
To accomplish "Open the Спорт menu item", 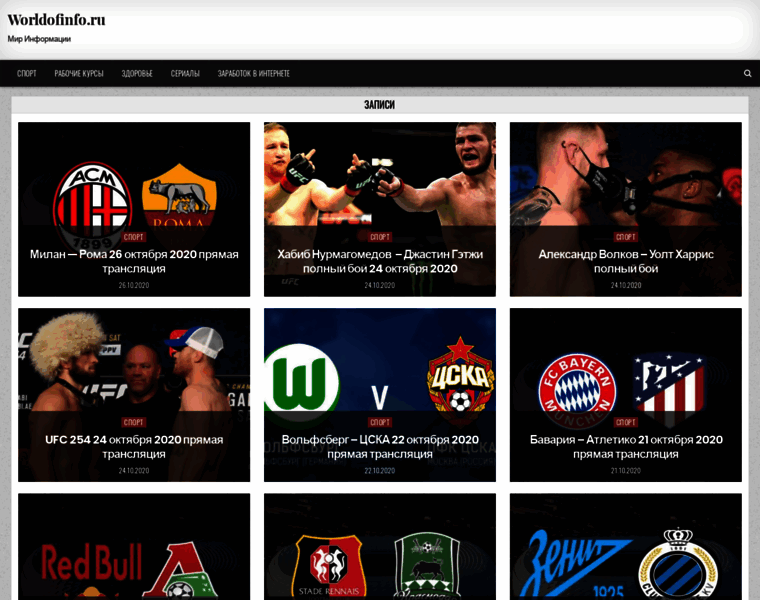I will tap(27, 73).
